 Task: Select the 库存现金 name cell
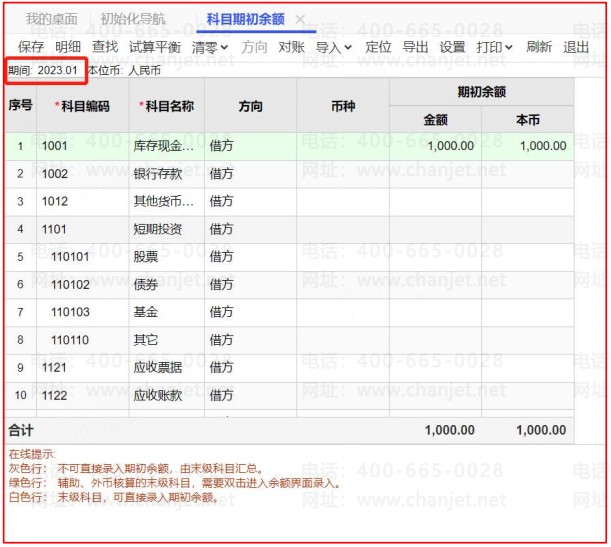click(167, 146)
